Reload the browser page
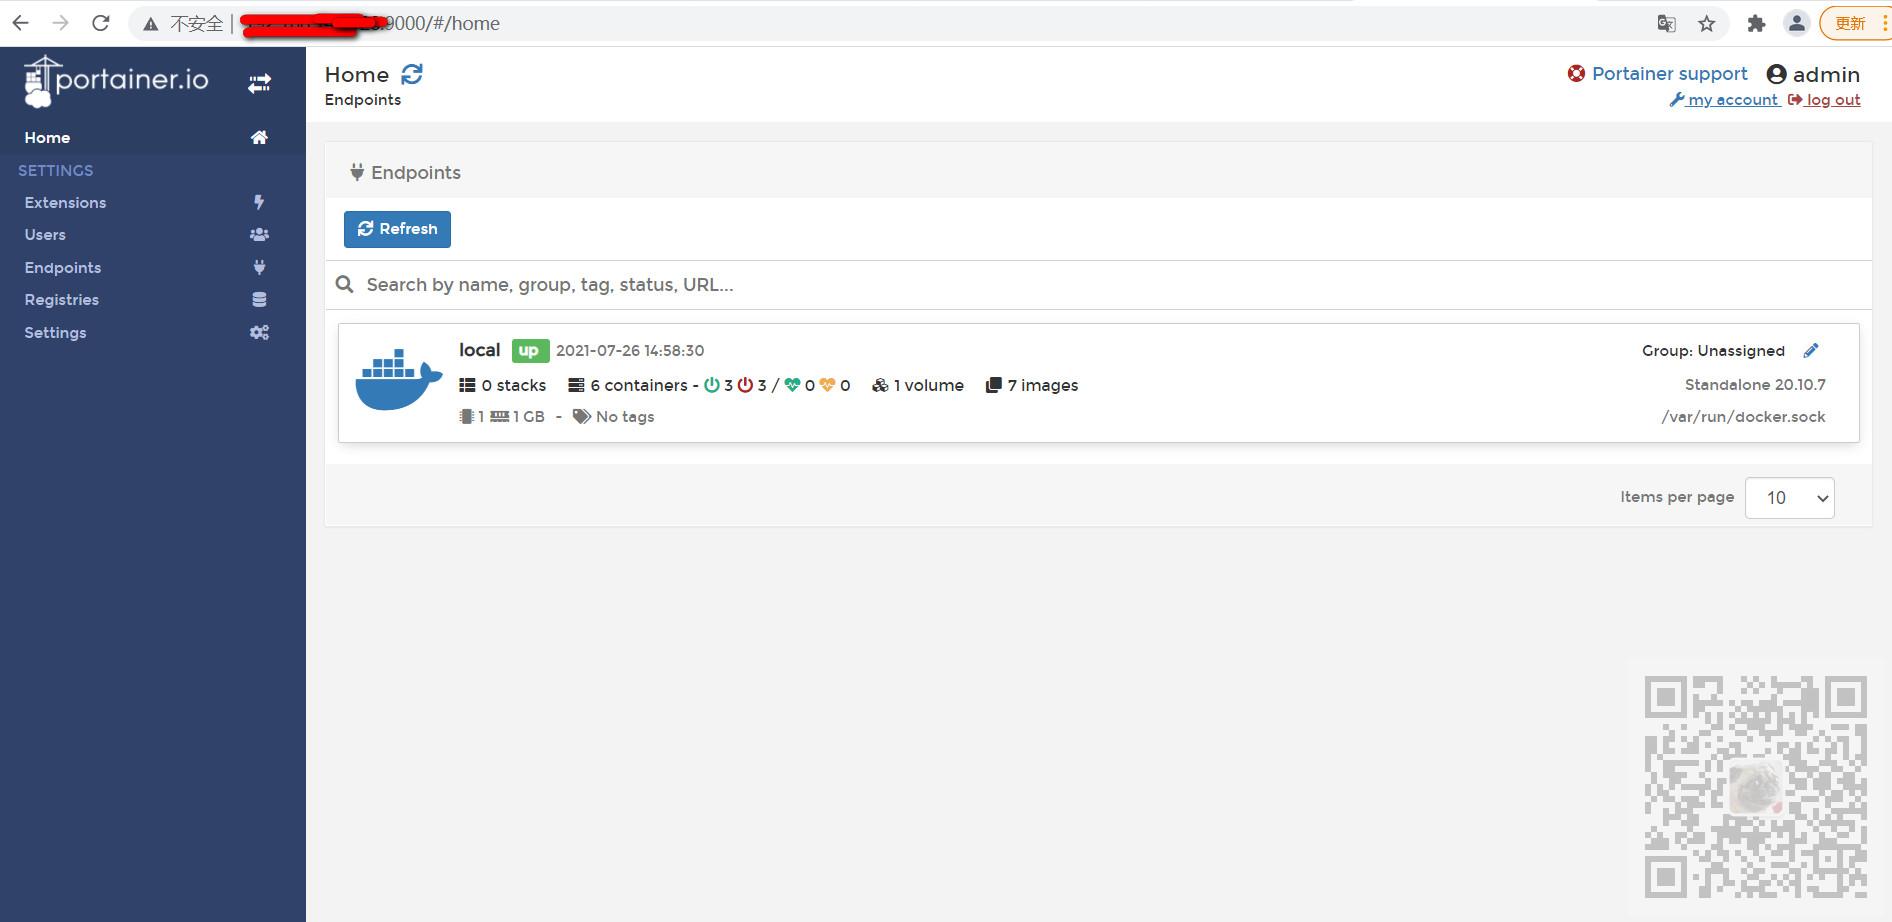 point(100,23)
